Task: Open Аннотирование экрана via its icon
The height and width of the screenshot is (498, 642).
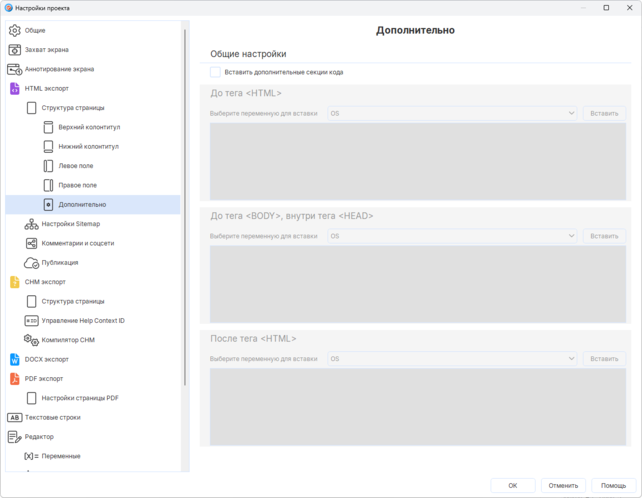Action: [x=14, y=69]
